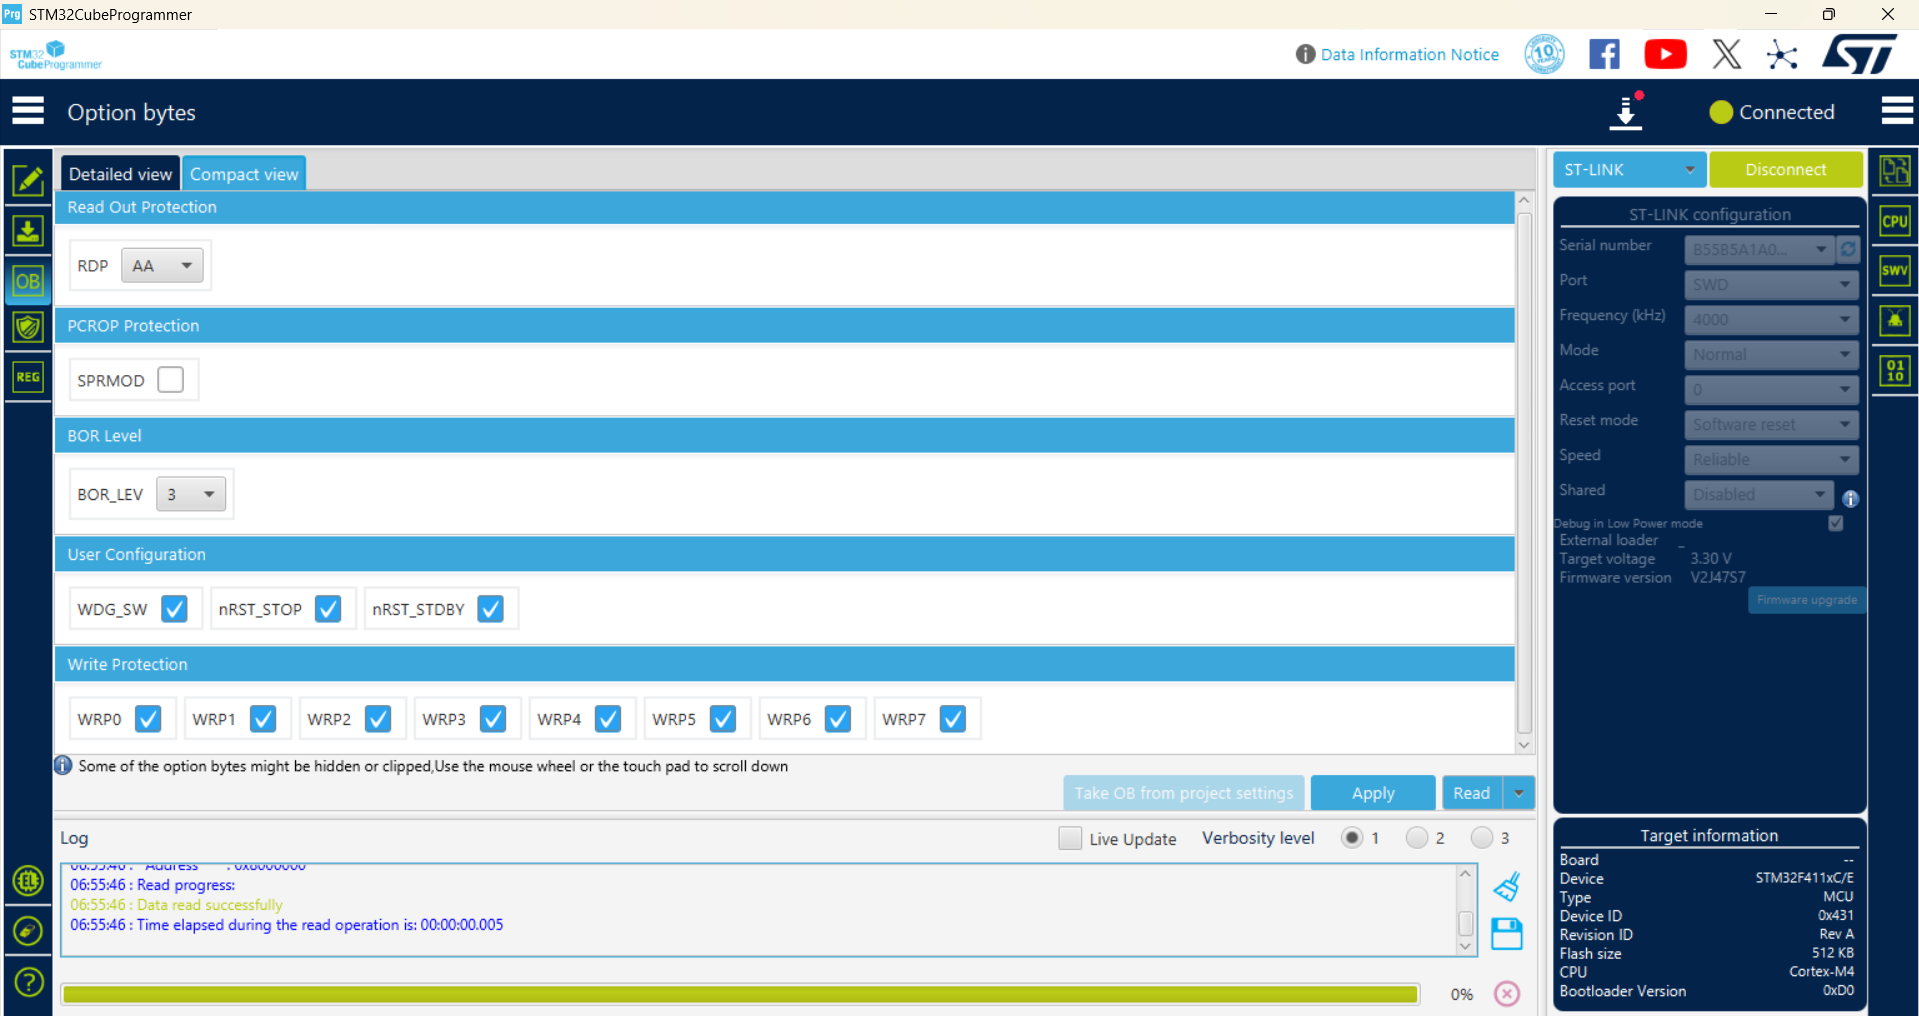Clear the log with the broom icon
1919x1016 pixels.
pyautogui.click(x=1506, y=887)
